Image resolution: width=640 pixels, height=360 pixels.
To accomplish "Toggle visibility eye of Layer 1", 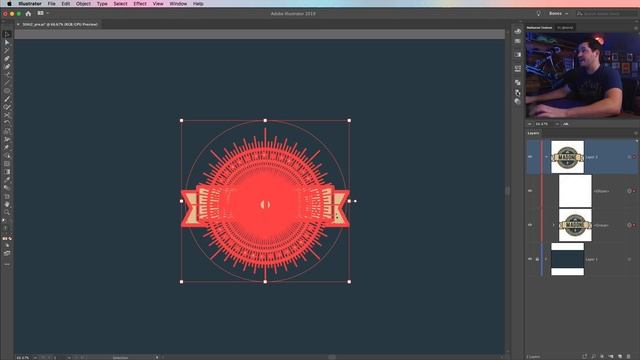I will [530, 259].
